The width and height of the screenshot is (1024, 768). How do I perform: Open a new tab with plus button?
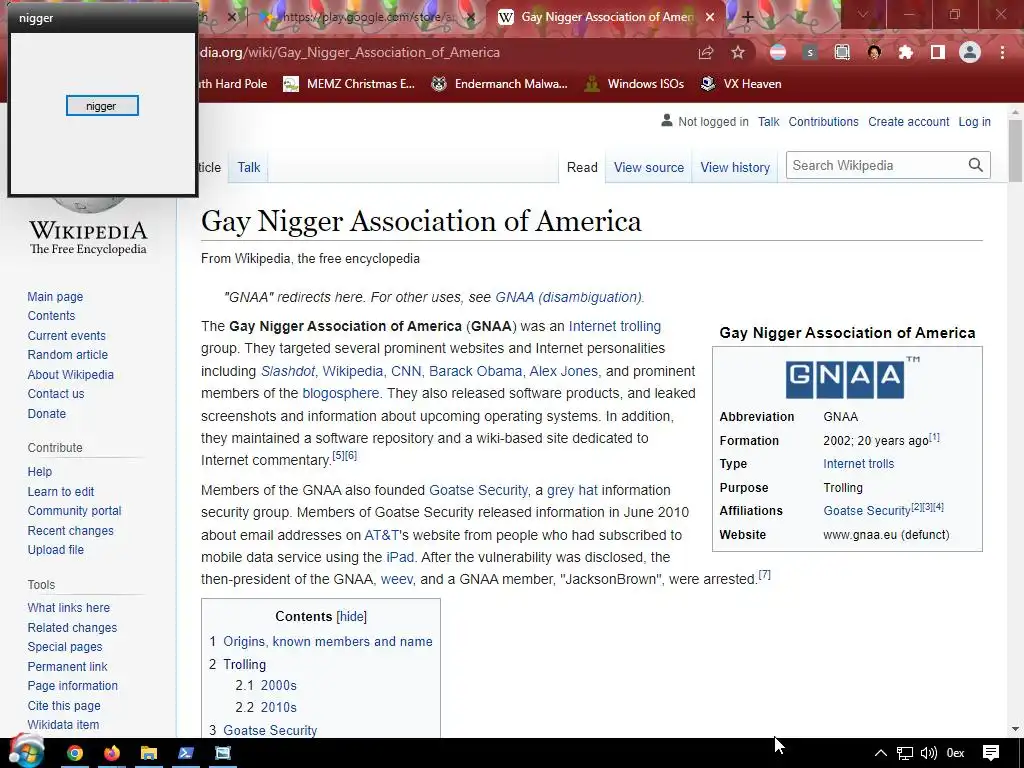click(748, 18)
